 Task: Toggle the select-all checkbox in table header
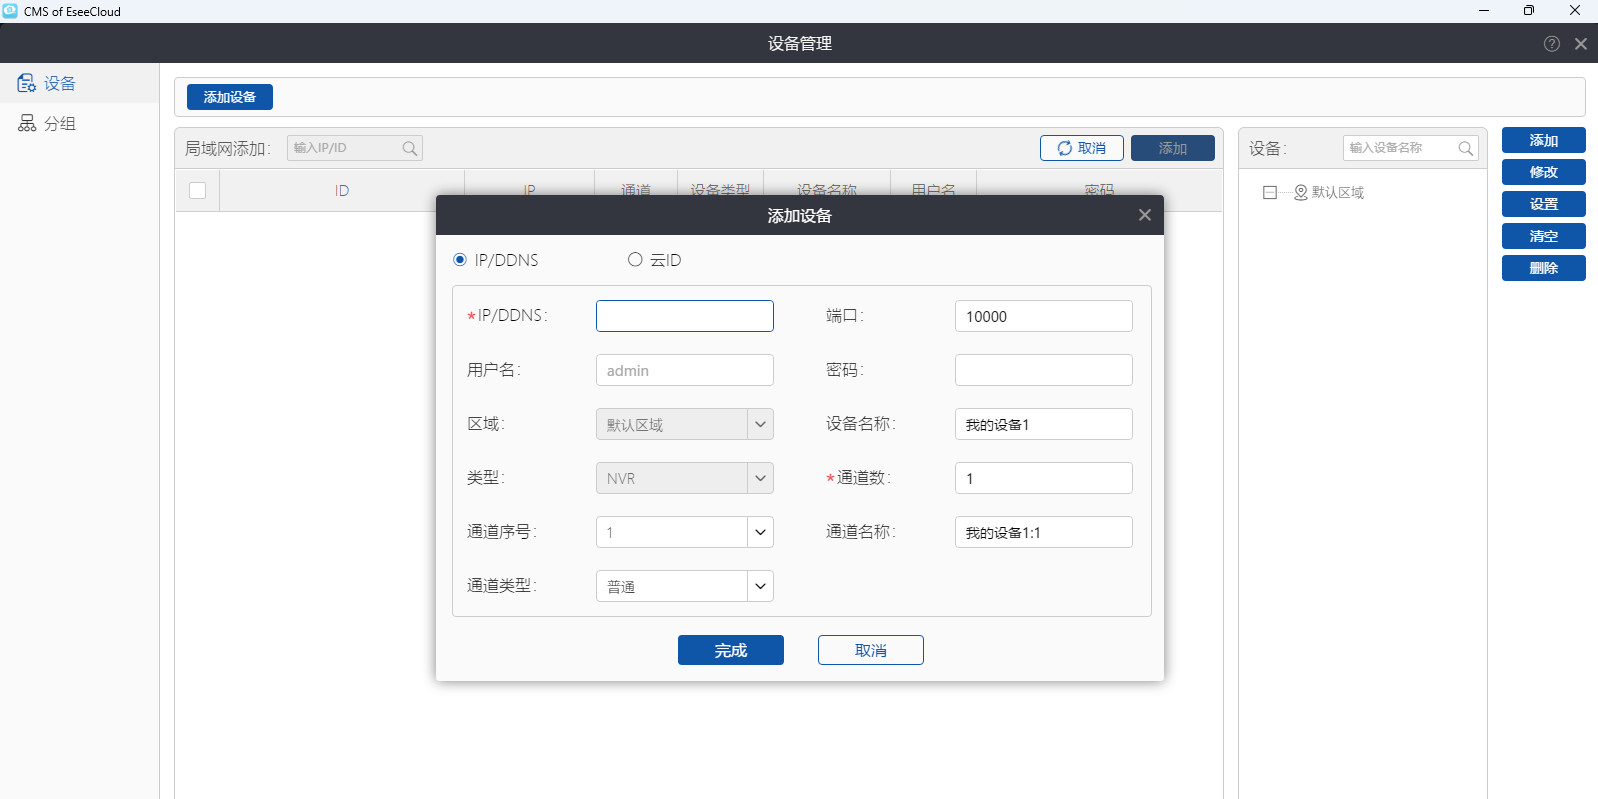tap(198, 190)
